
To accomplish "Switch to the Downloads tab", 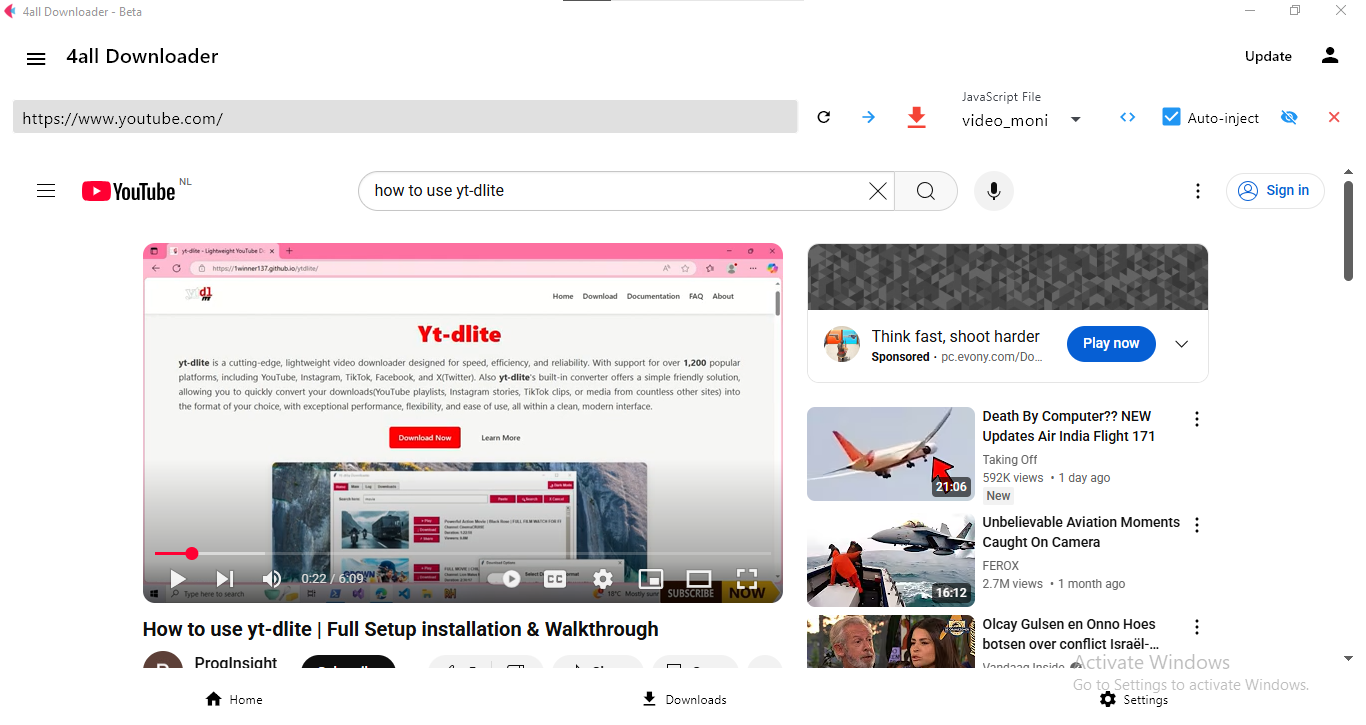I will point(685,699).
